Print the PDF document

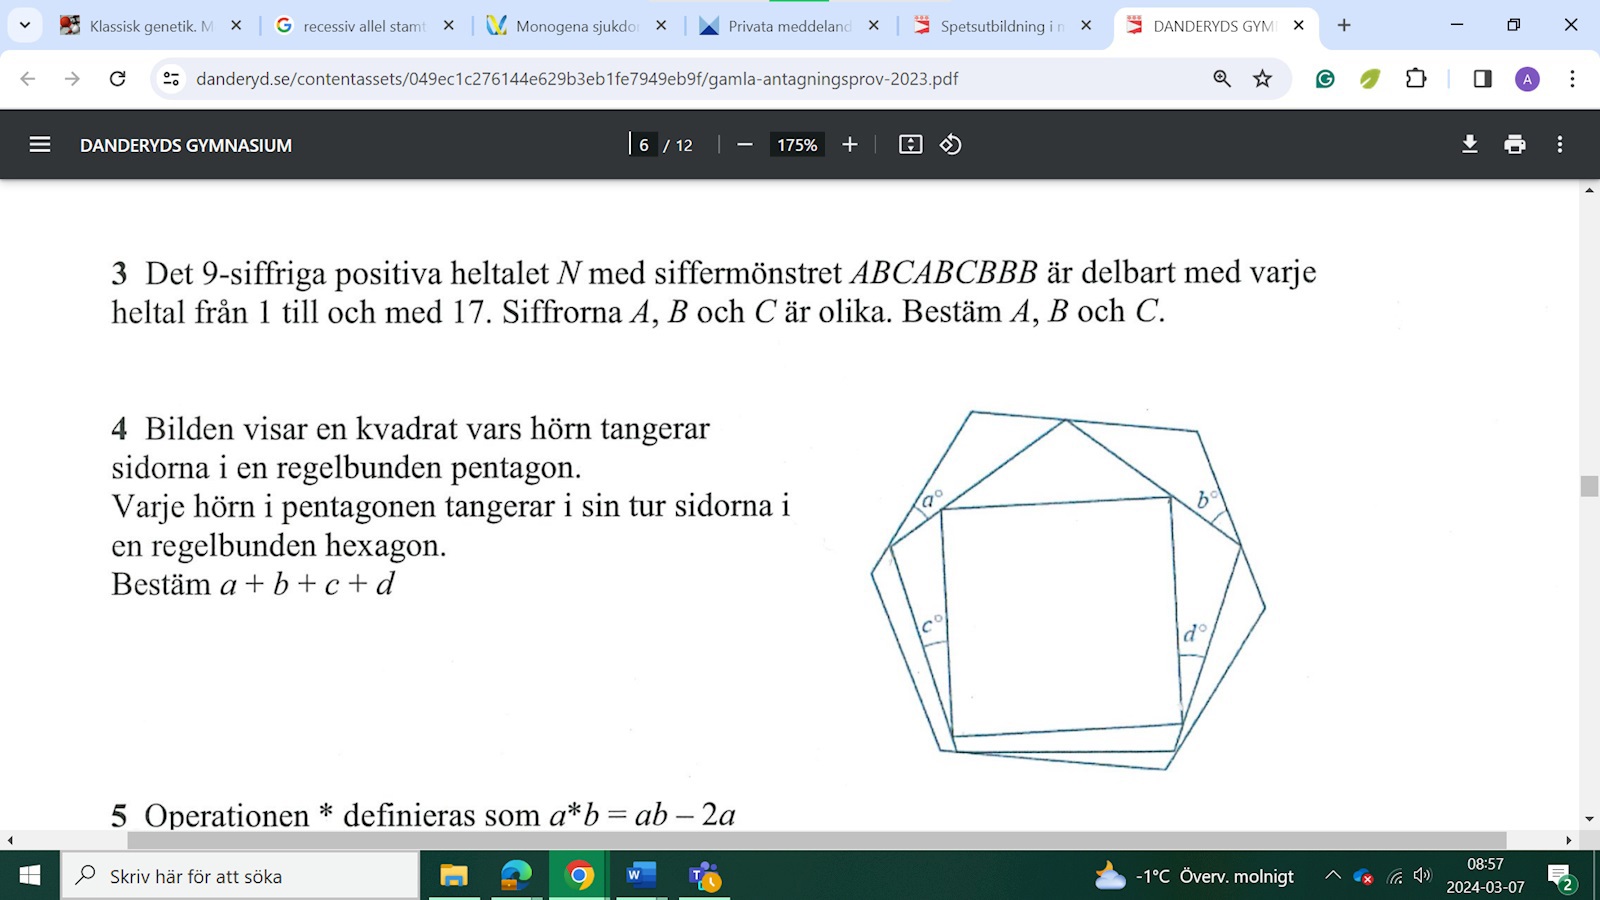1514,145
